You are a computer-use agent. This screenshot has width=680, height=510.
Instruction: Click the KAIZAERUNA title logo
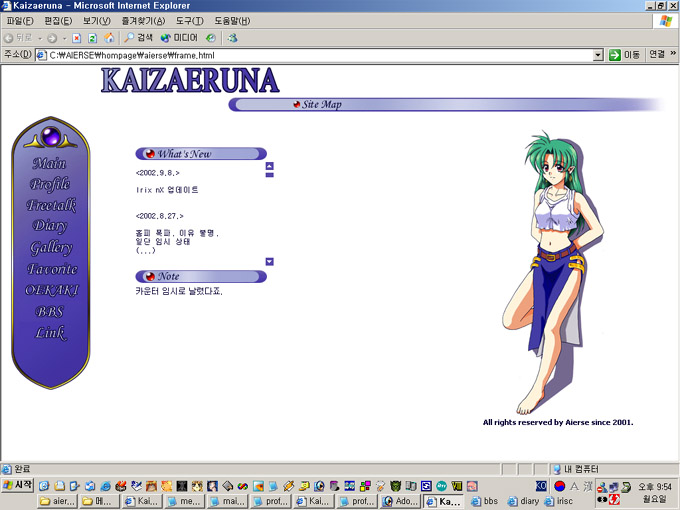point(190,80)
